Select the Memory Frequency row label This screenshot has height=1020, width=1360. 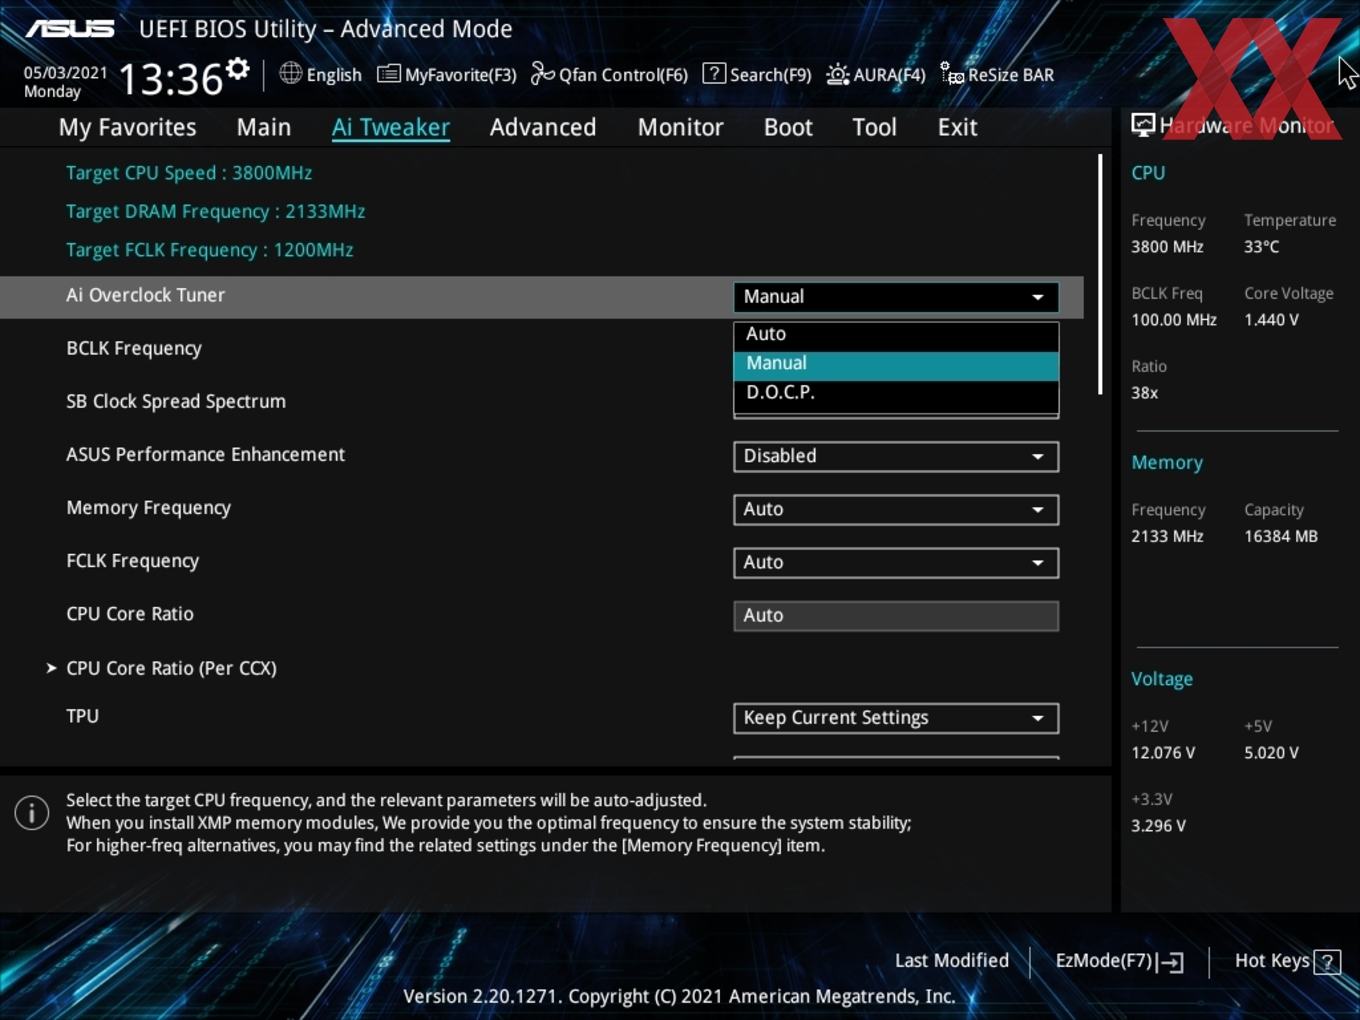point(148,508)
